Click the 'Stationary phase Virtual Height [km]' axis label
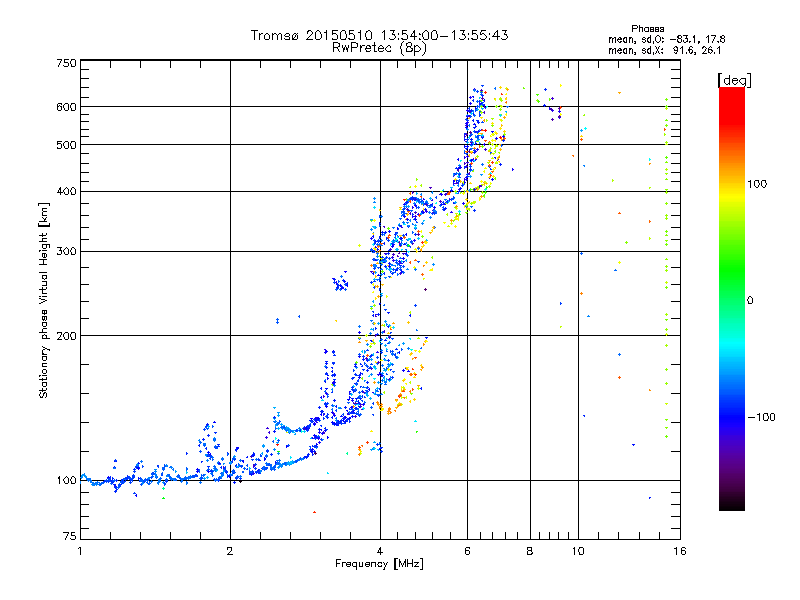 click(44, 300)
